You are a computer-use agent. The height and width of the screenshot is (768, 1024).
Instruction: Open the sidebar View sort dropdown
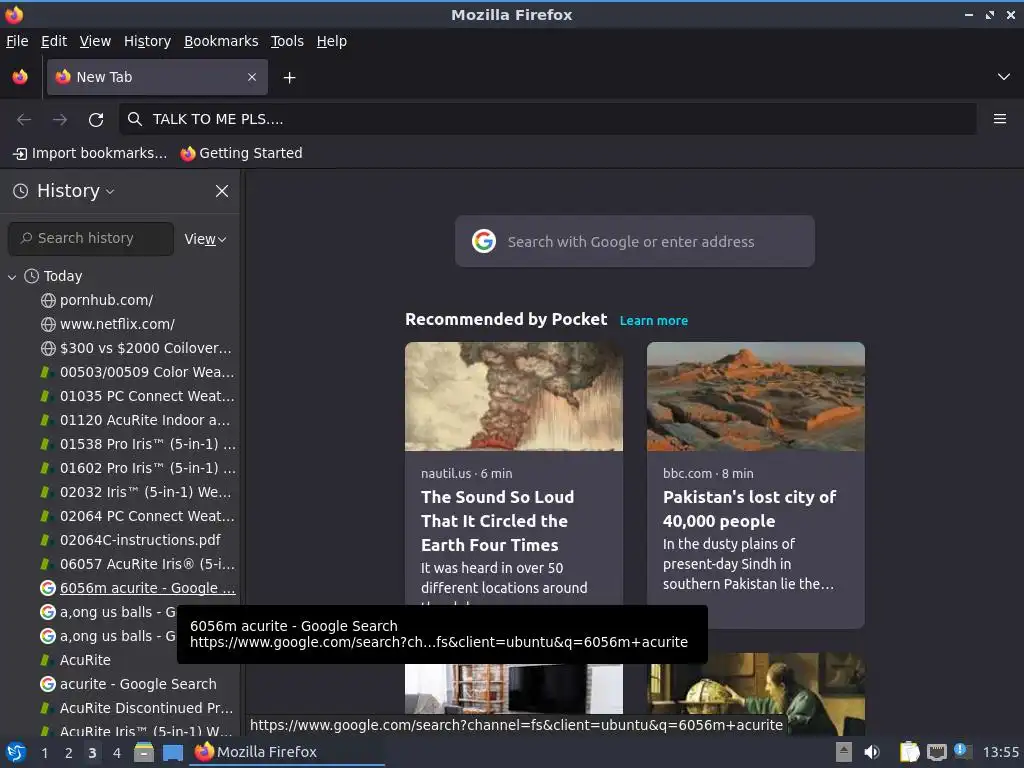205,239
